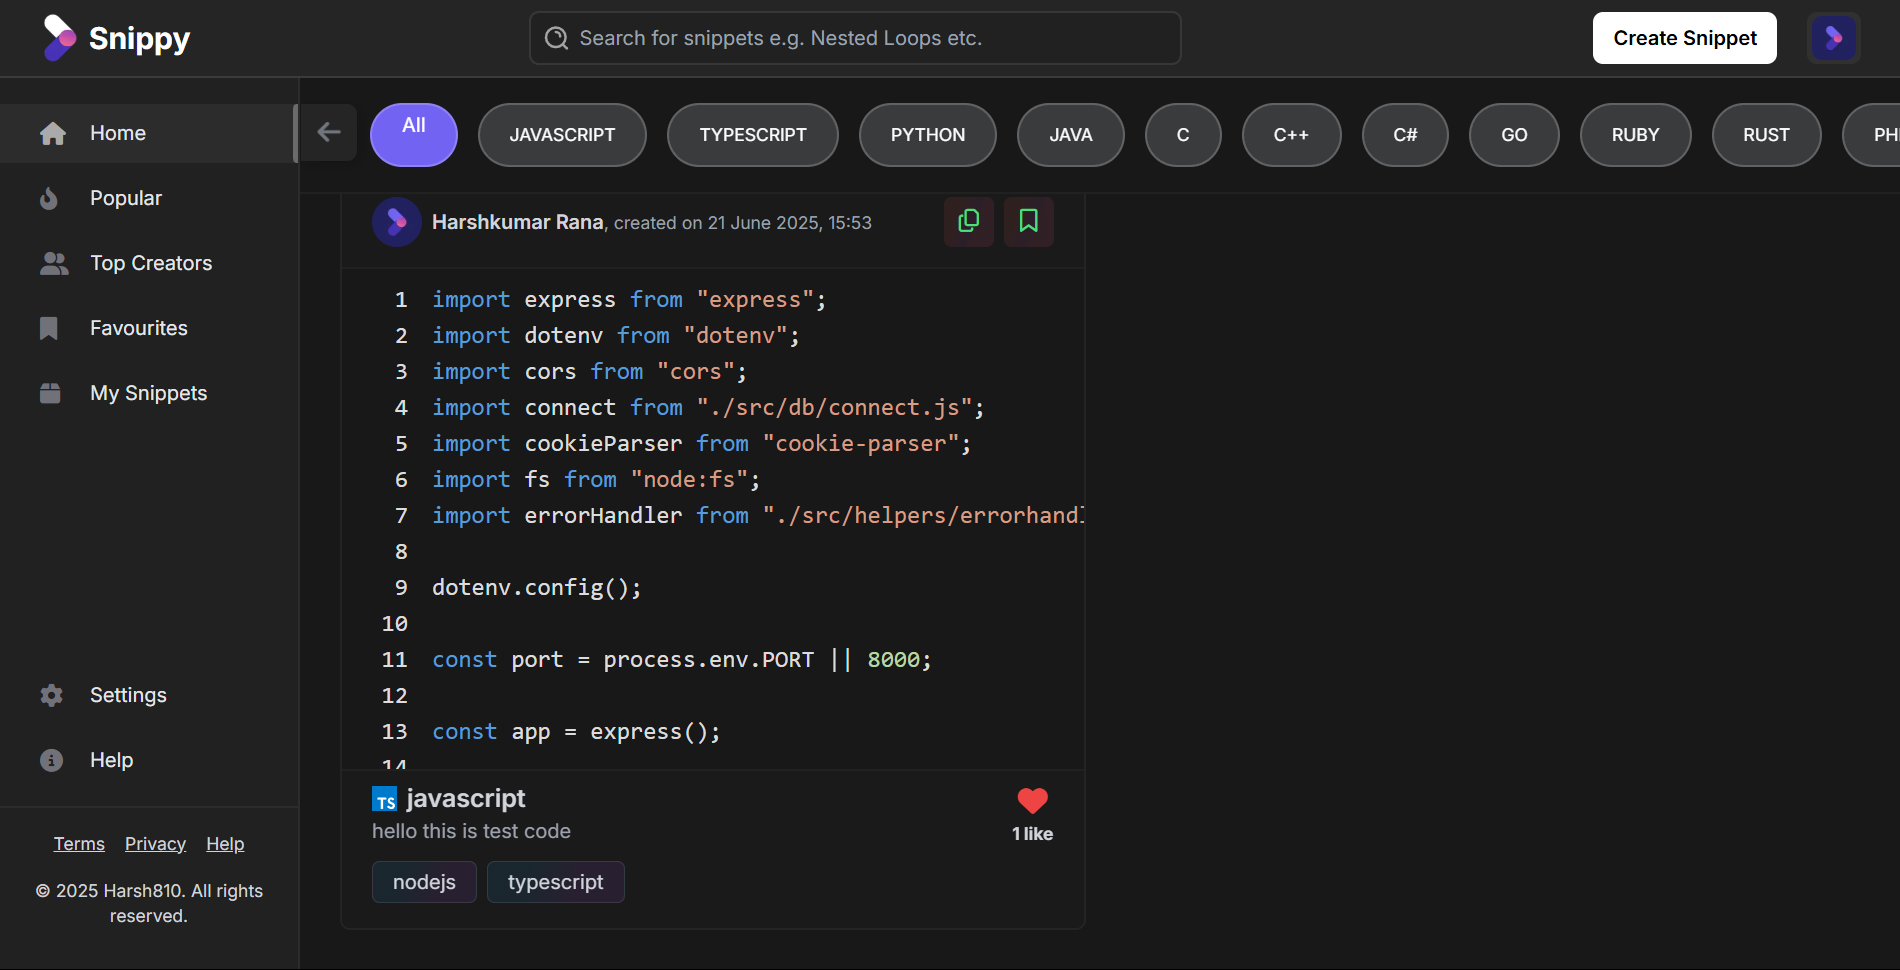Open the Popular sidebar item
Image resolution: width=1900 pixels, height=970 pixels.
(x=148, y=198)
